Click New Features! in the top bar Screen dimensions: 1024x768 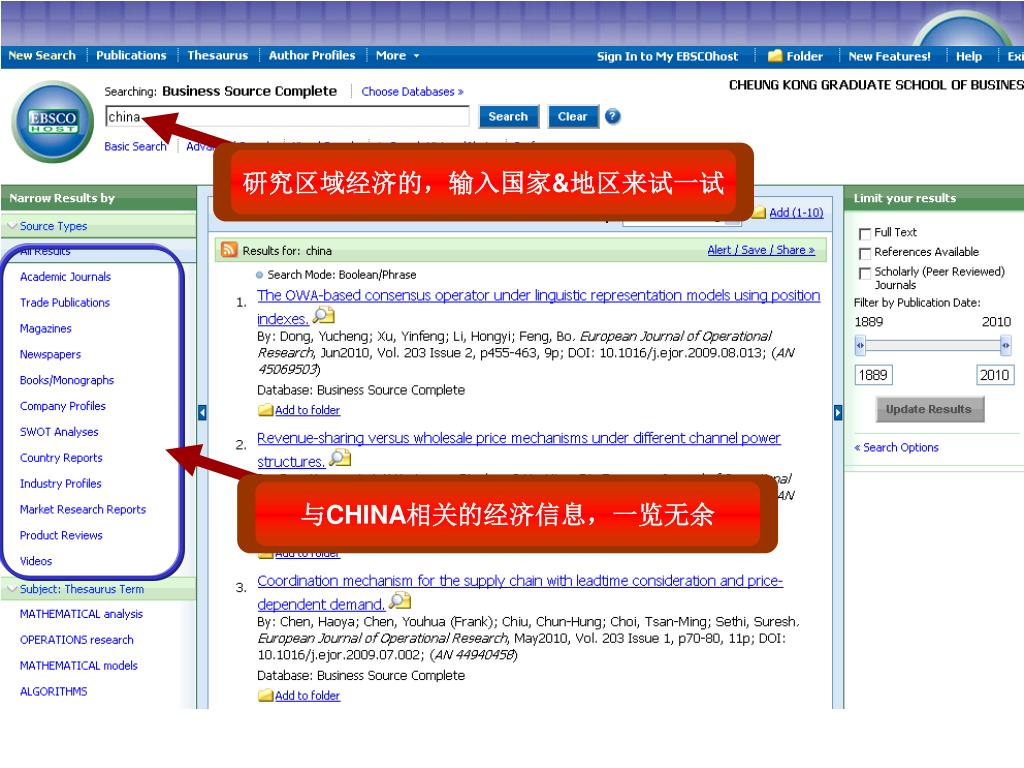click(889, 56)
